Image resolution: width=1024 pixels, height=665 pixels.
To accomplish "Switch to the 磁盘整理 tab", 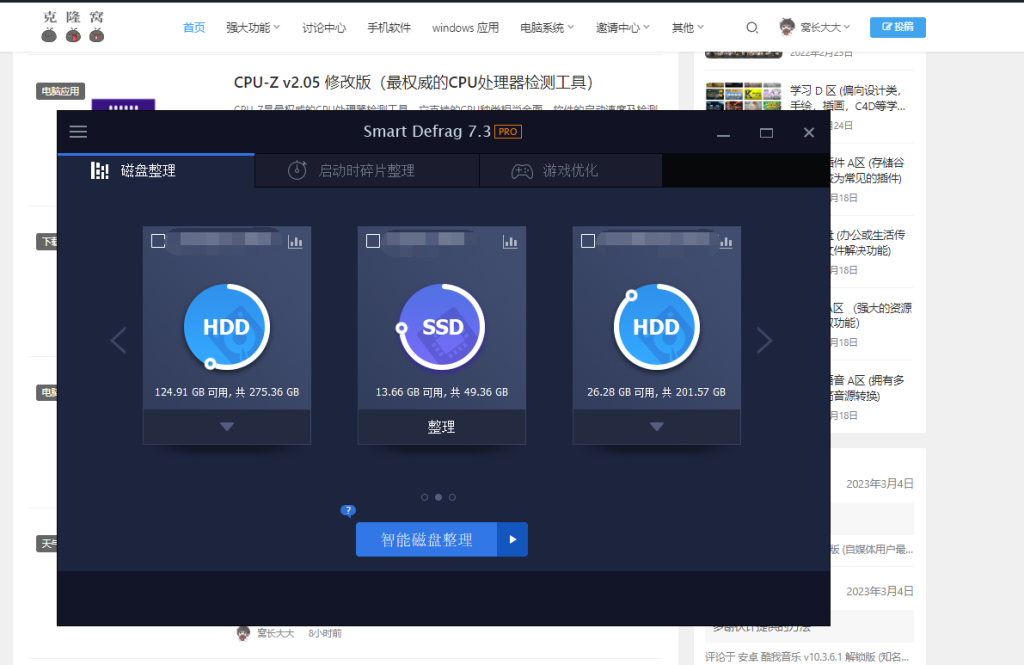I will (156, 170).
